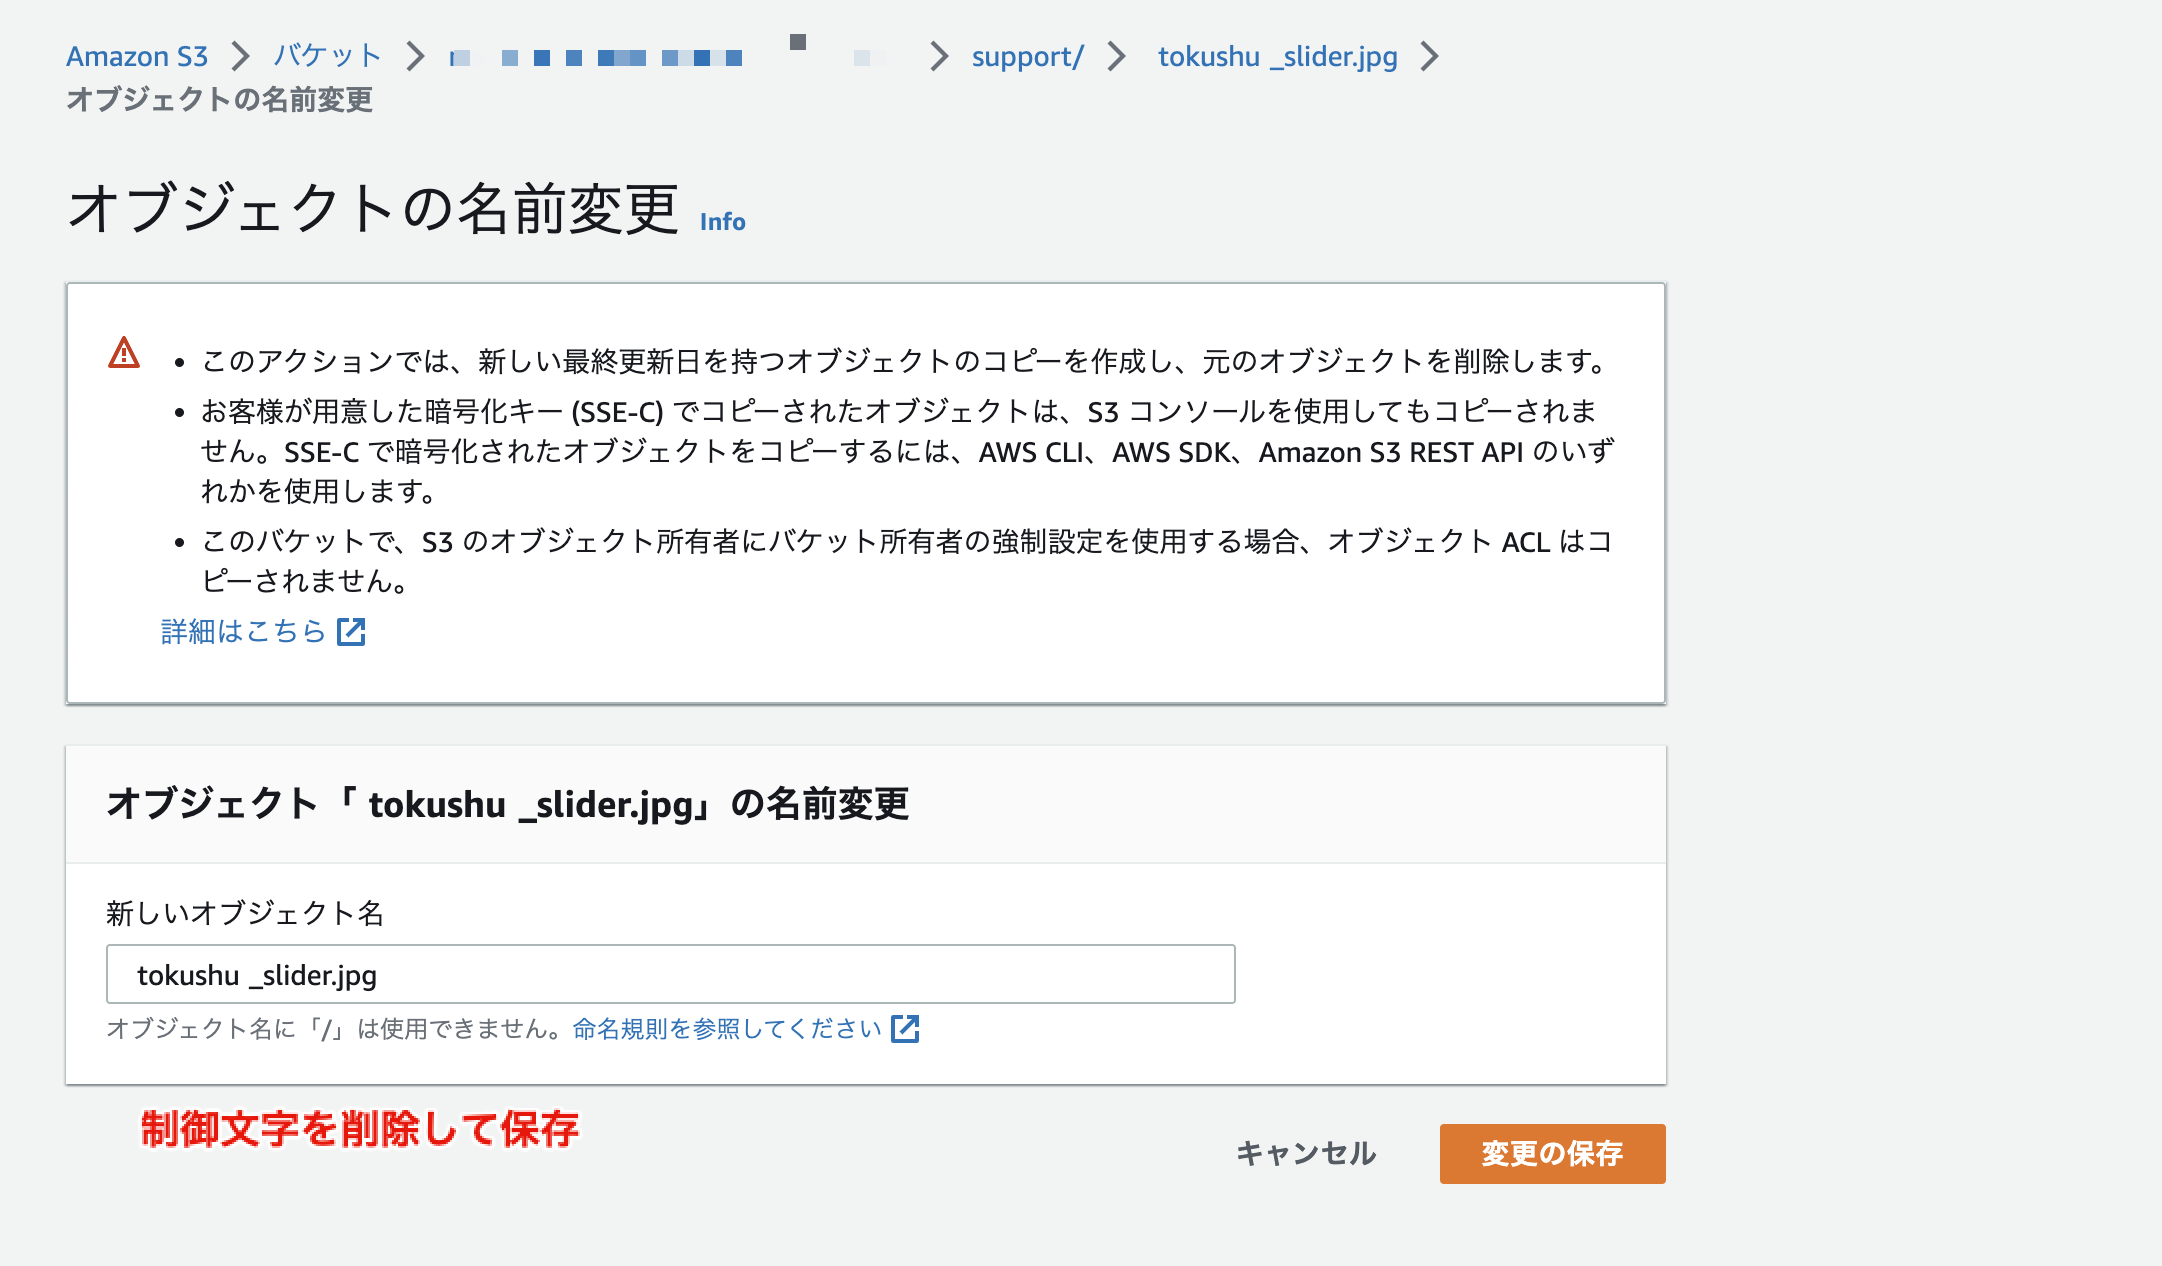
Task: Click chevron before support/ breadcrumb
Action: click(x=938, y=56)
